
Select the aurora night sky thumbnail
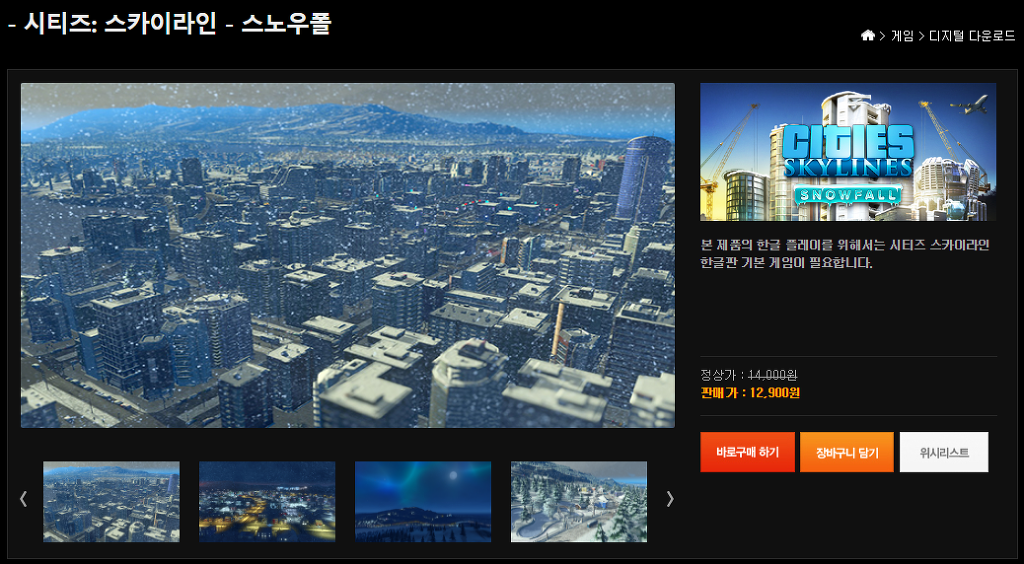click(x=423, y=501)
